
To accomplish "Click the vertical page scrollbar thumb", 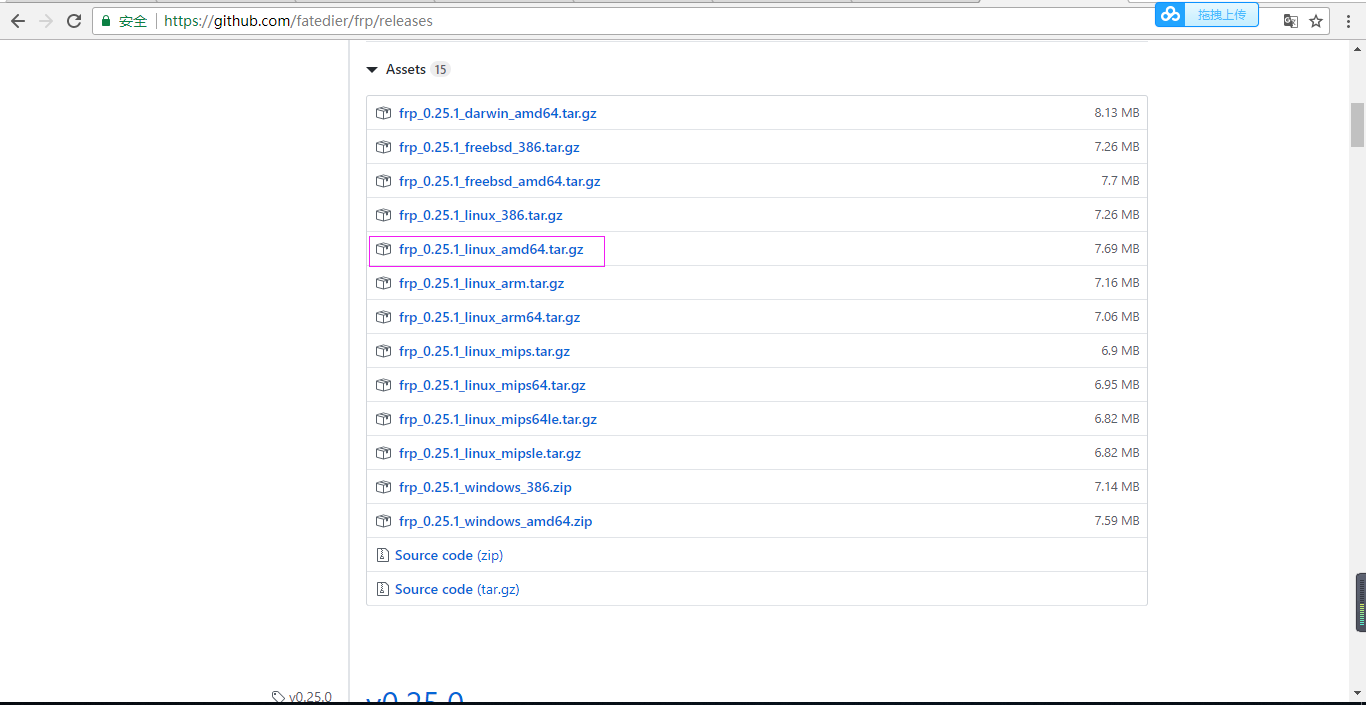I will pyautogui.click(x=1357, y=125).
